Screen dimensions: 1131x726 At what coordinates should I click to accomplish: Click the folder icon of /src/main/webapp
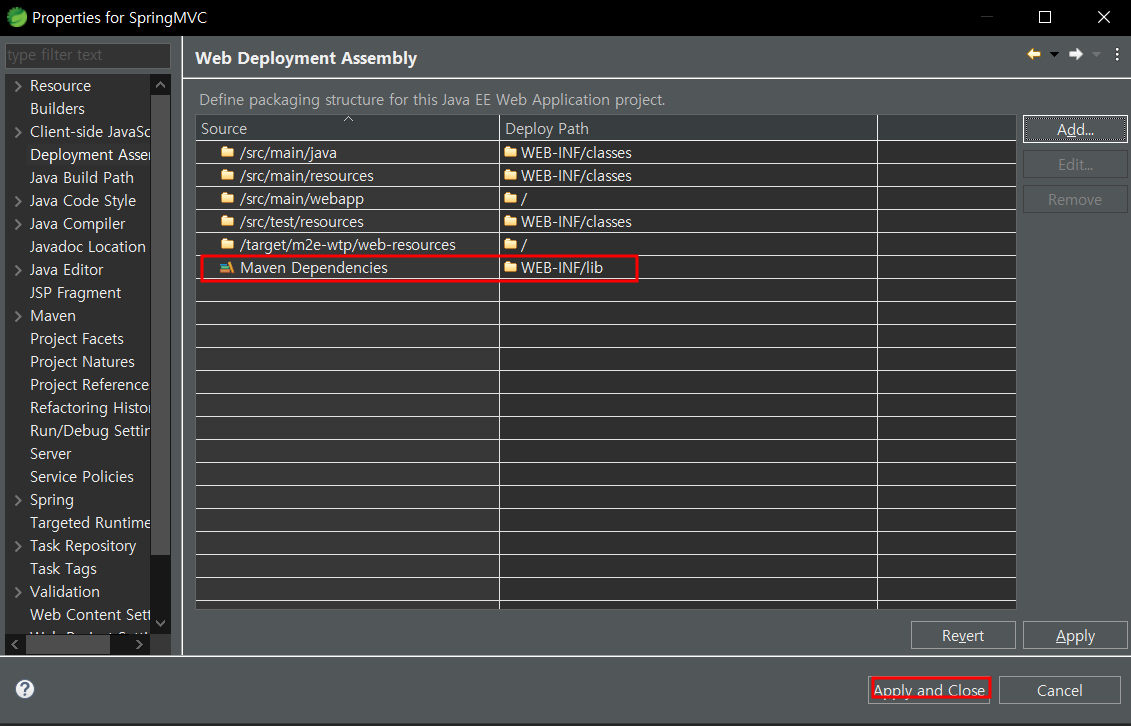pos(227,198)
